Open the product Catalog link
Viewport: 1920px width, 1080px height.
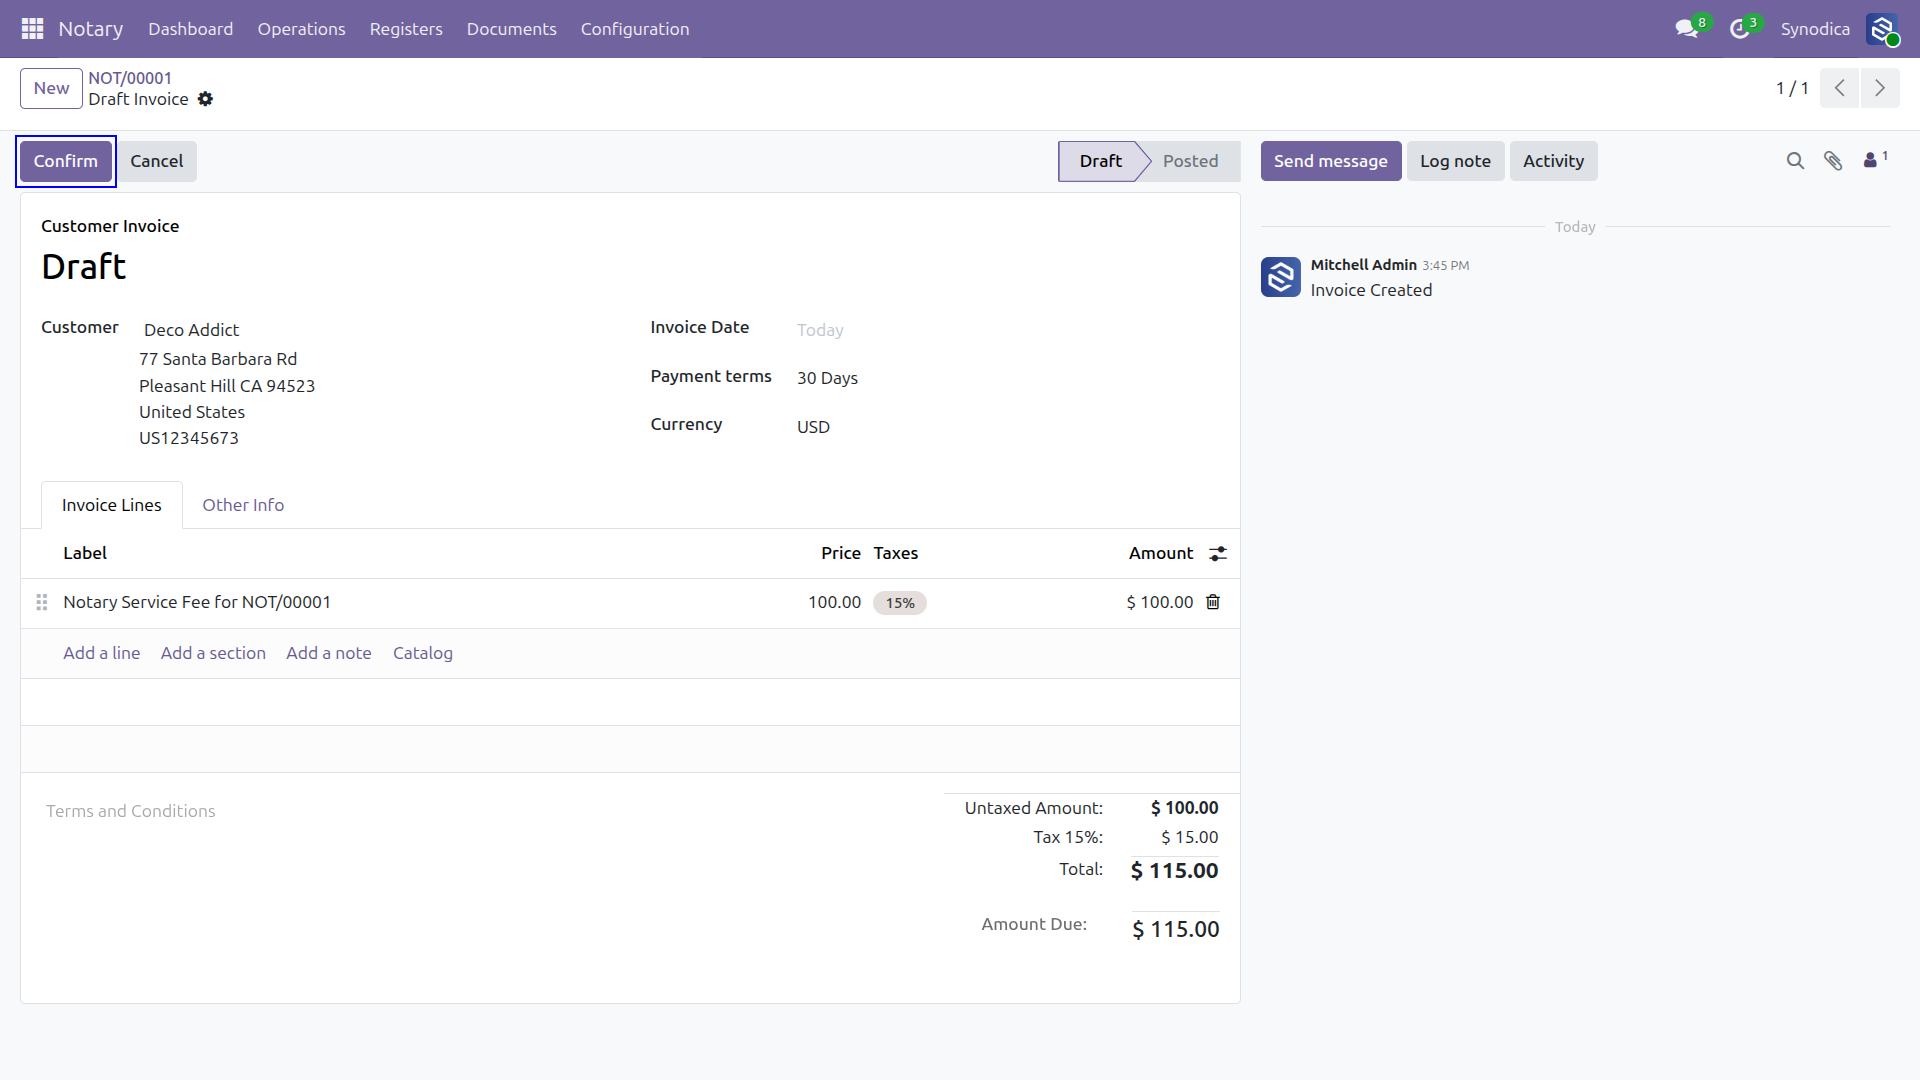pos(423,653)
